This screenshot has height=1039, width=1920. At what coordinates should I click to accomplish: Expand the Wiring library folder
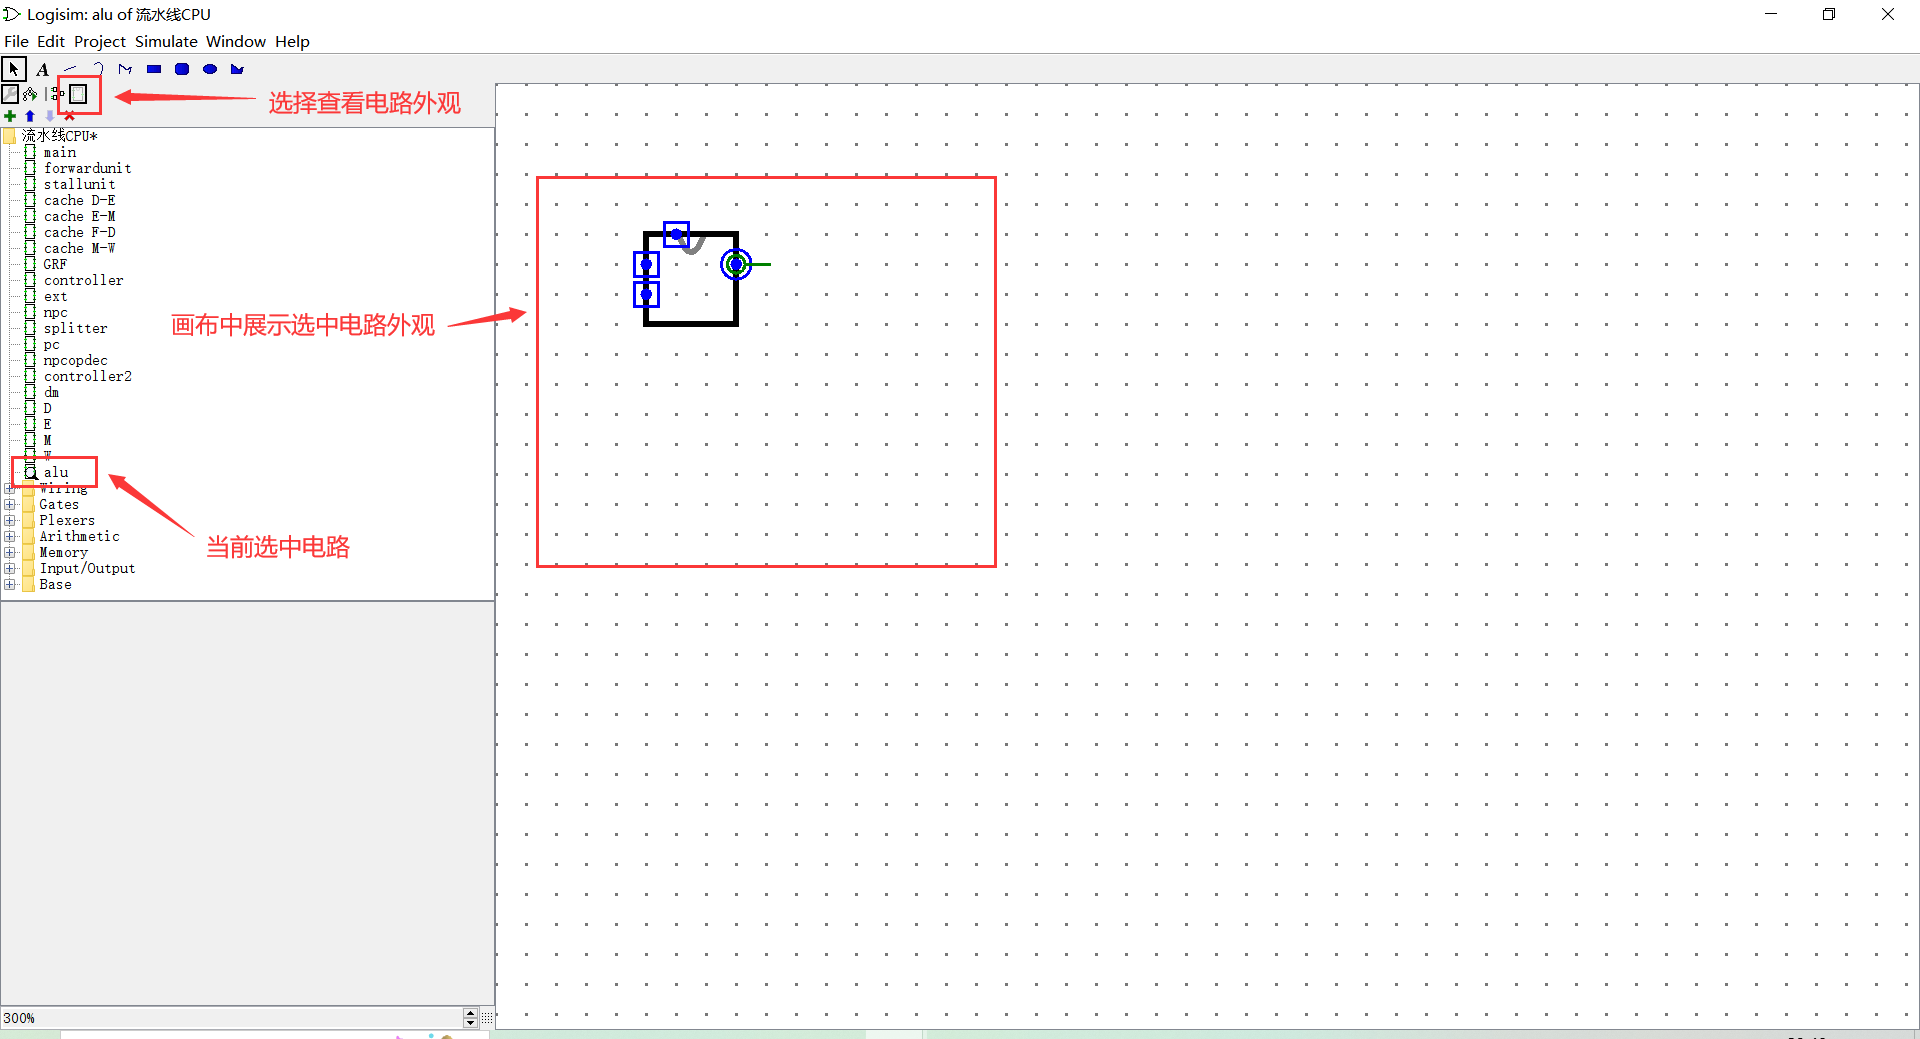[x=10, y=489]
